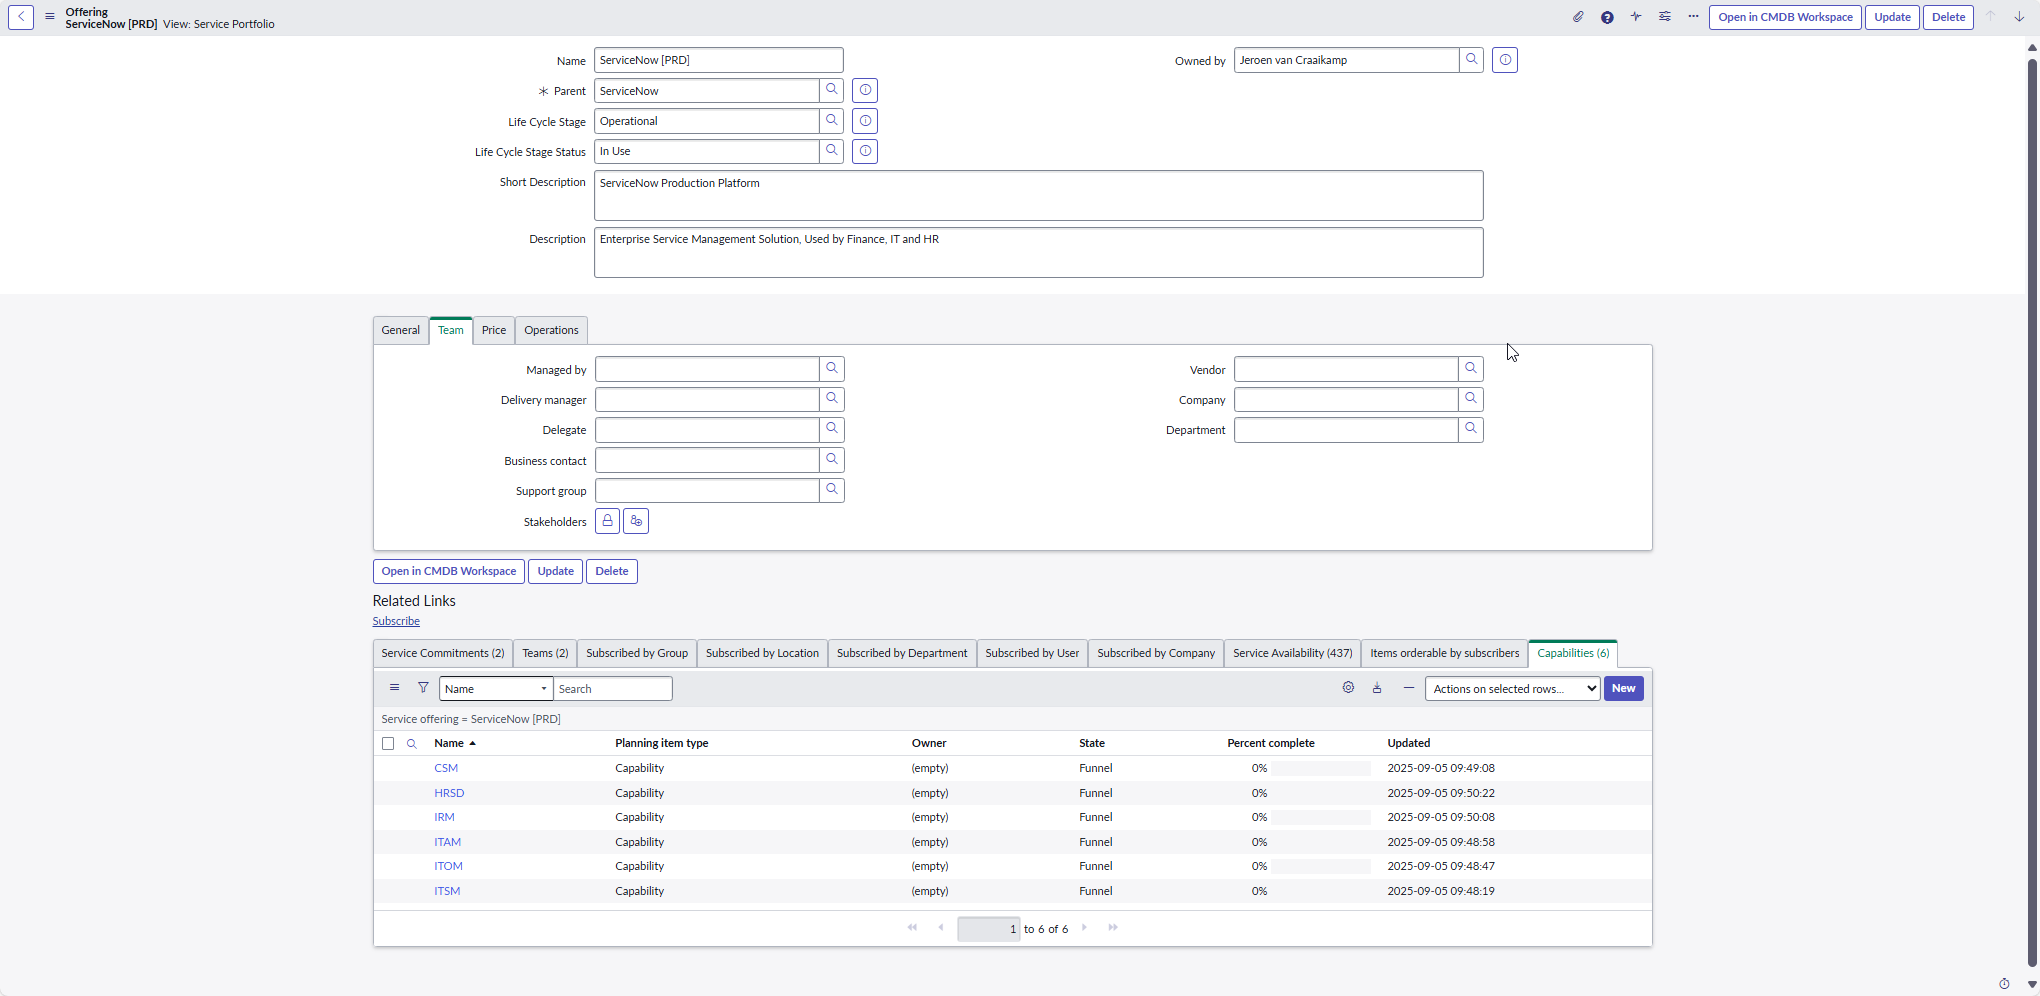Look up Delivery manager user
The width and height of the screenshot is (2040, 996).
[832, 399]
